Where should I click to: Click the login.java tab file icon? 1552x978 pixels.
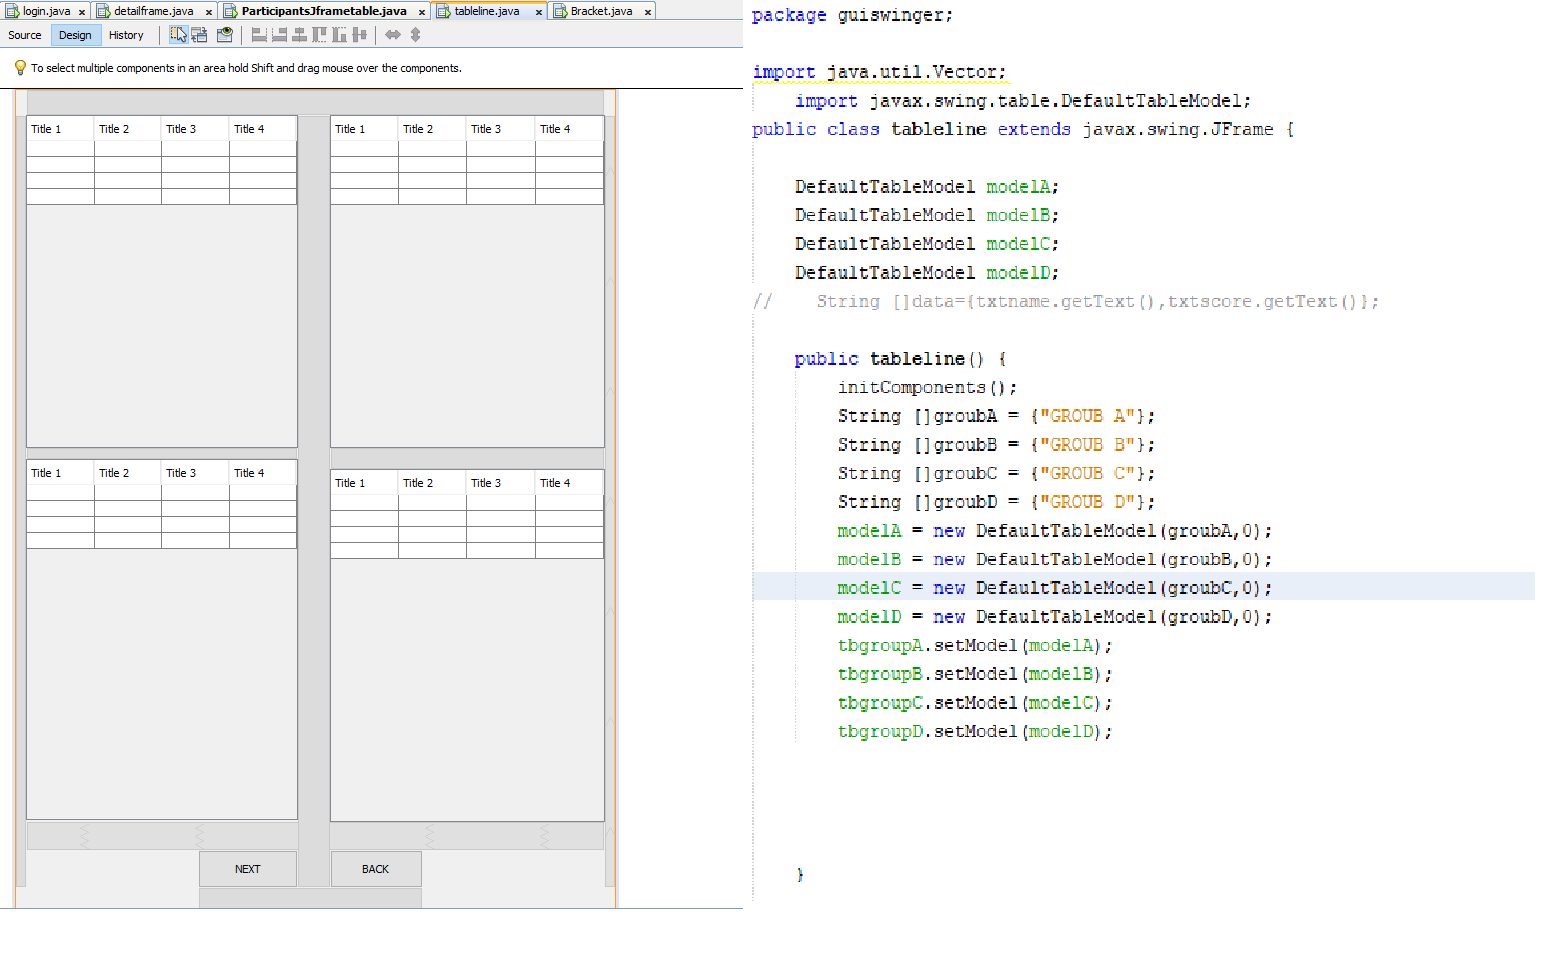[x=13, y=11]
